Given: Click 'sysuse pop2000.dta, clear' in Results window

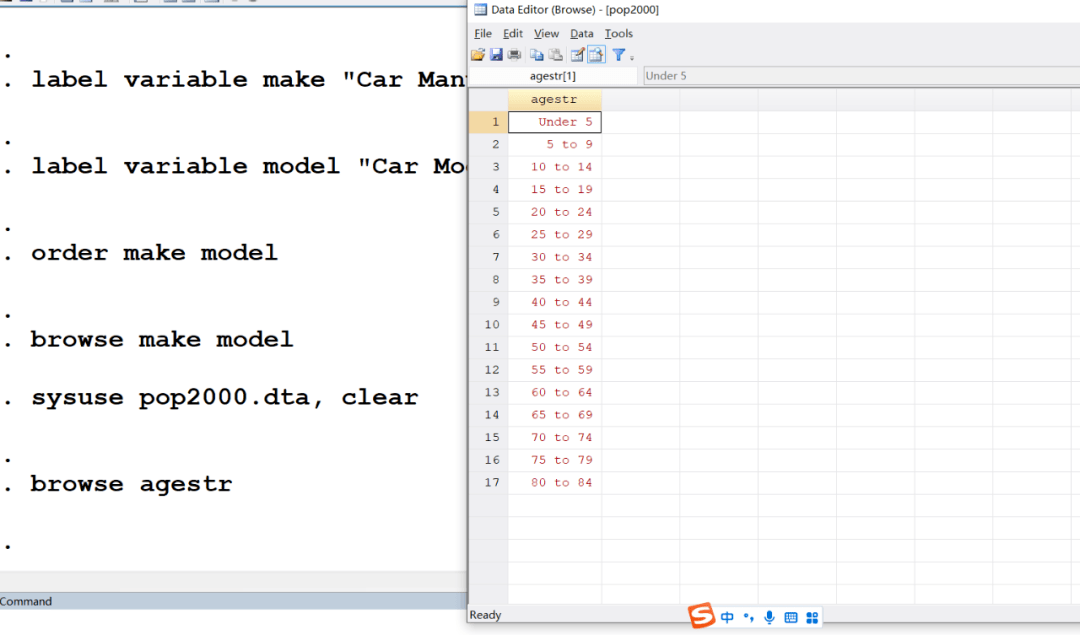Looking at the screenshot, I should point(225,397).
